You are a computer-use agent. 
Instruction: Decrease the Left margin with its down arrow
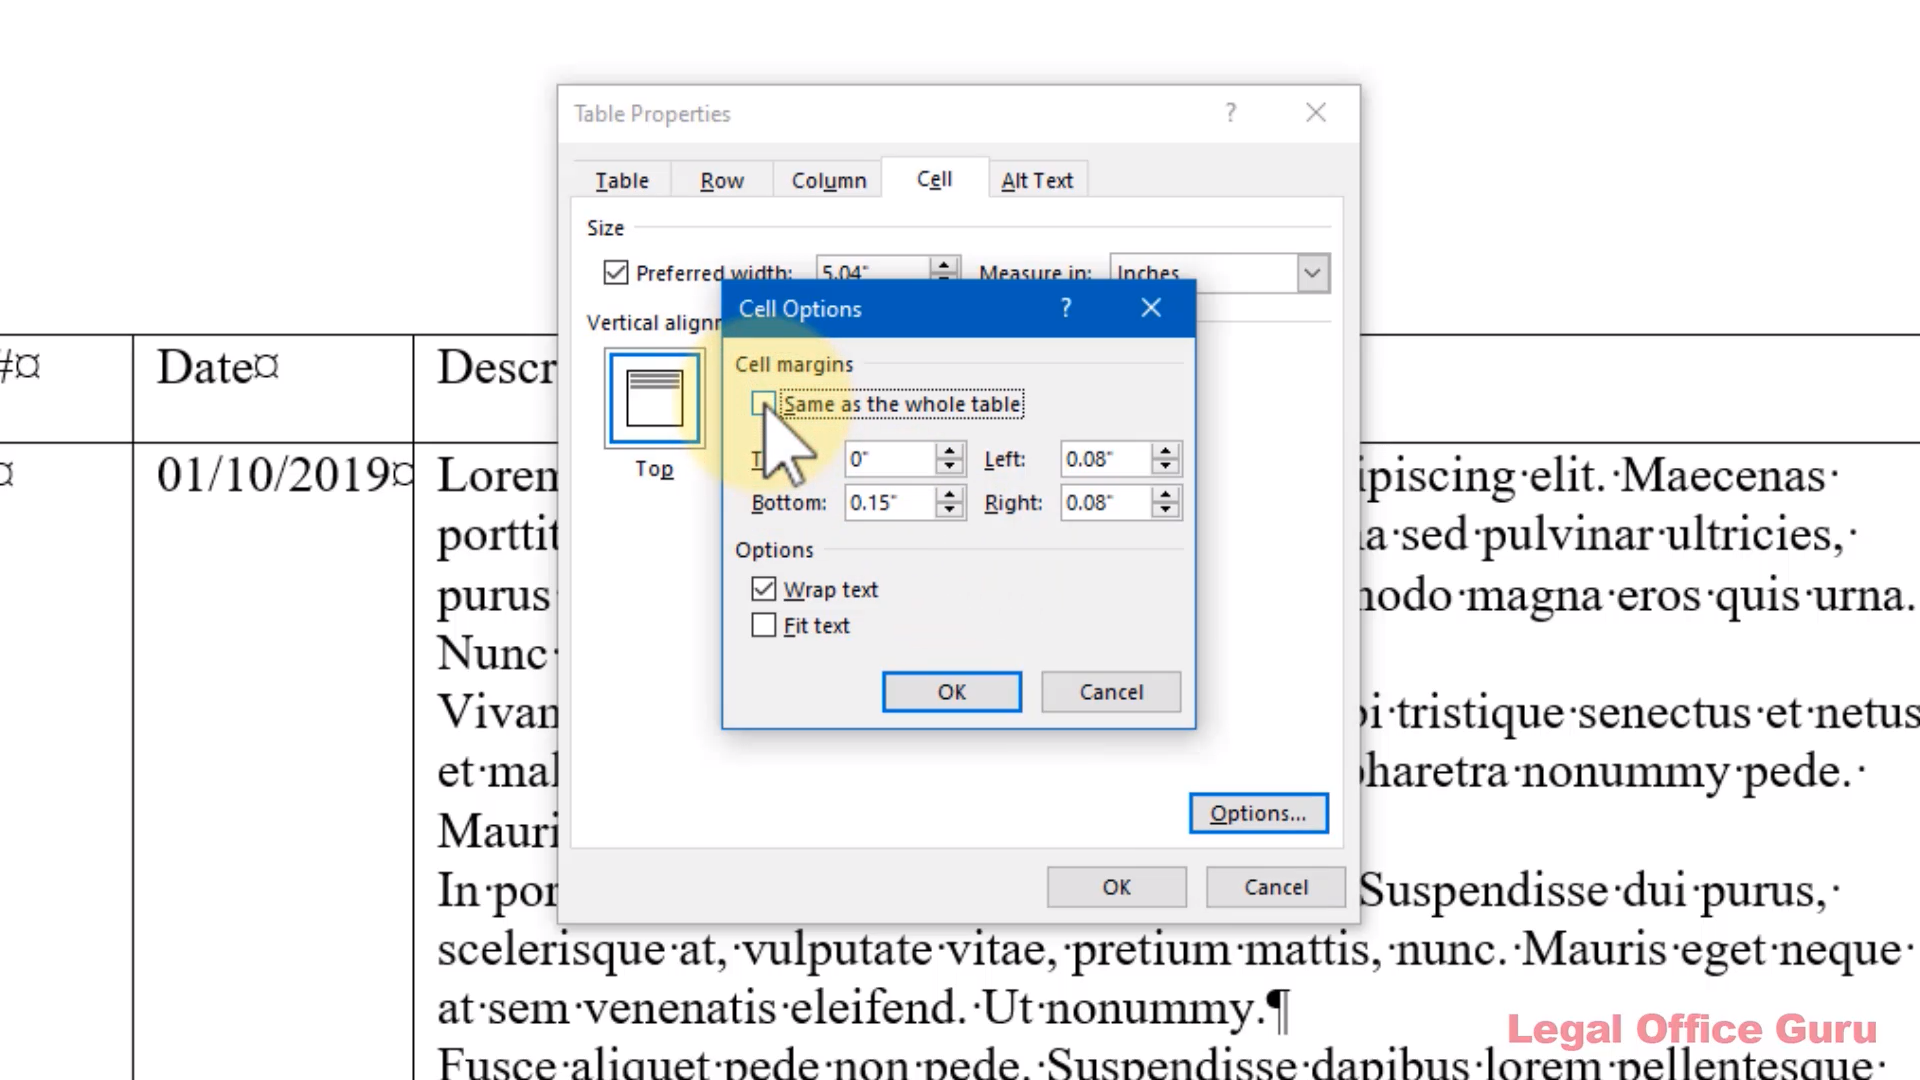pos(1164,466)
